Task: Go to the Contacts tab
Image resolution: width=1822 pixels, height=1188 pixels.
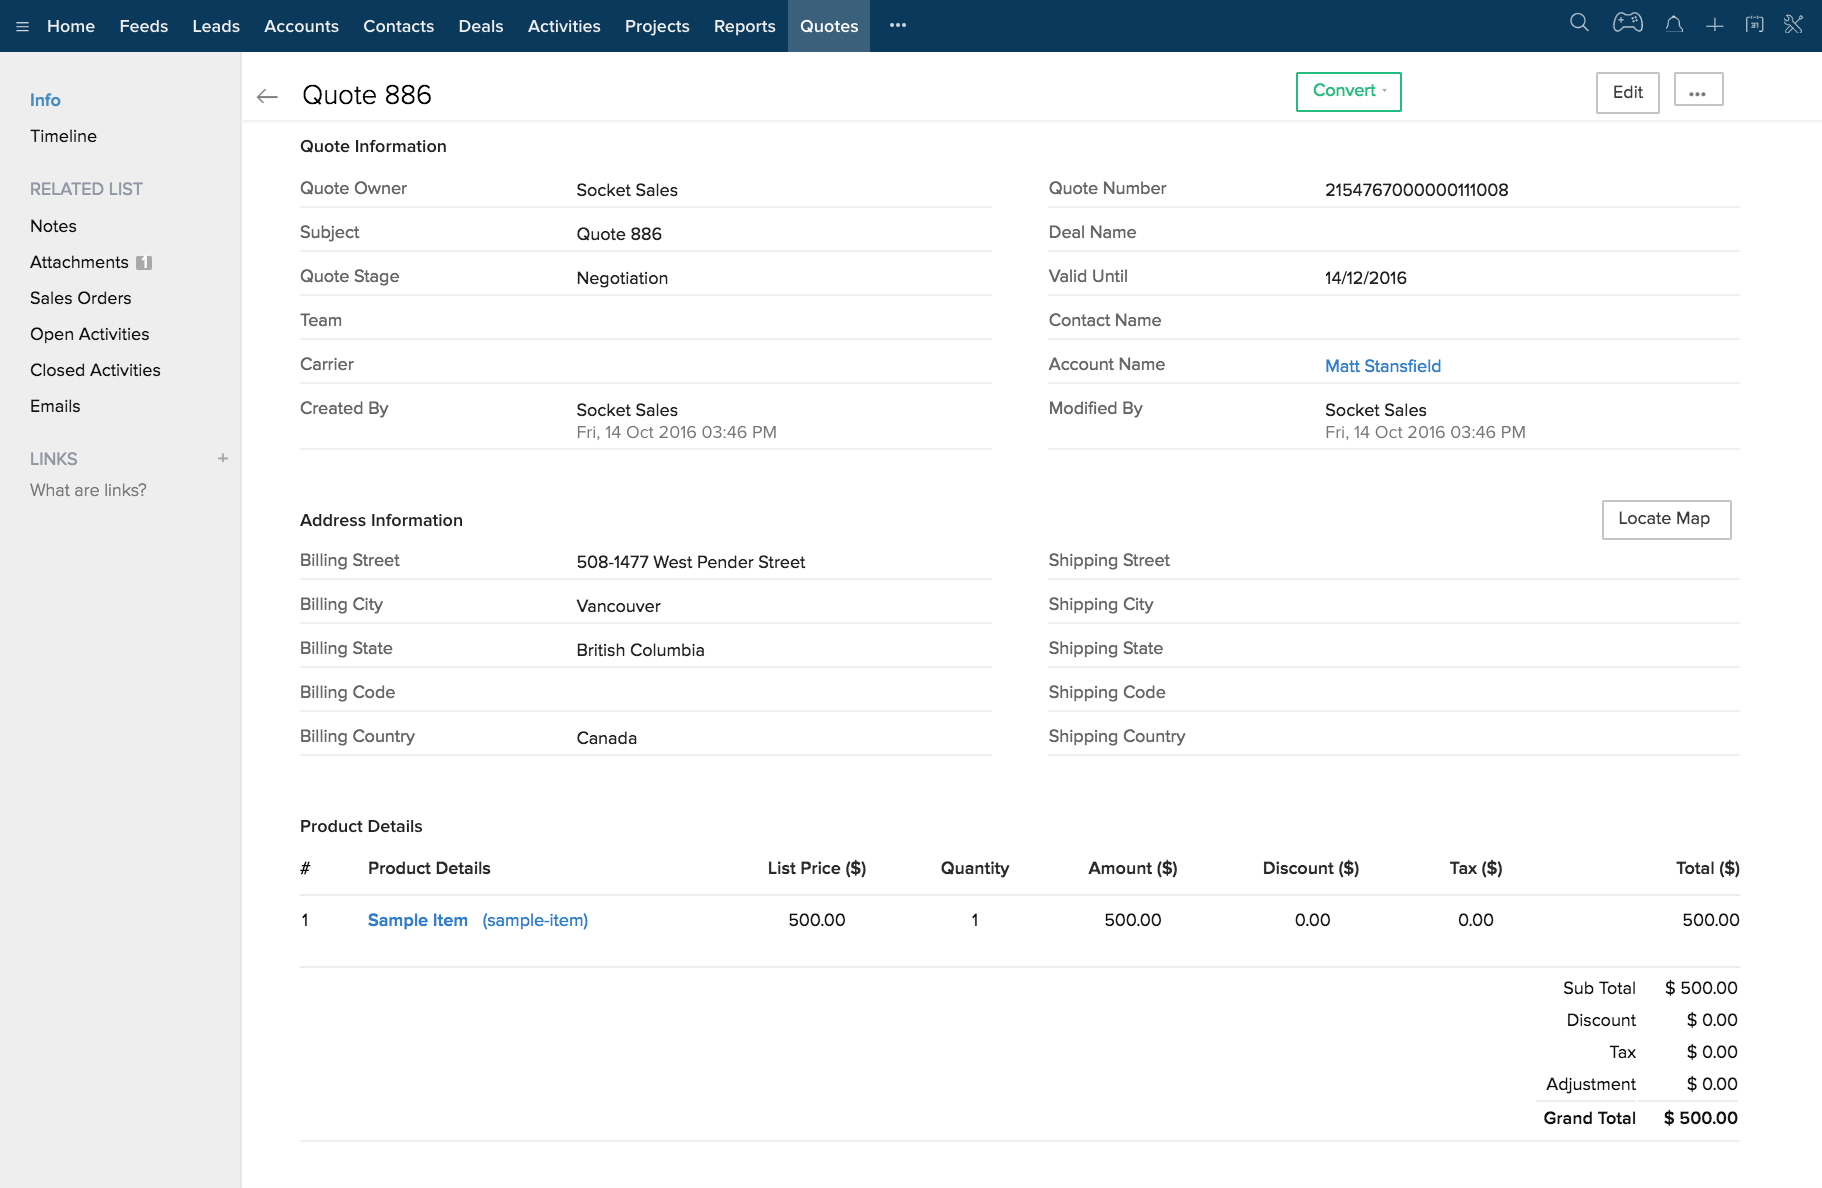Action: 398,26
